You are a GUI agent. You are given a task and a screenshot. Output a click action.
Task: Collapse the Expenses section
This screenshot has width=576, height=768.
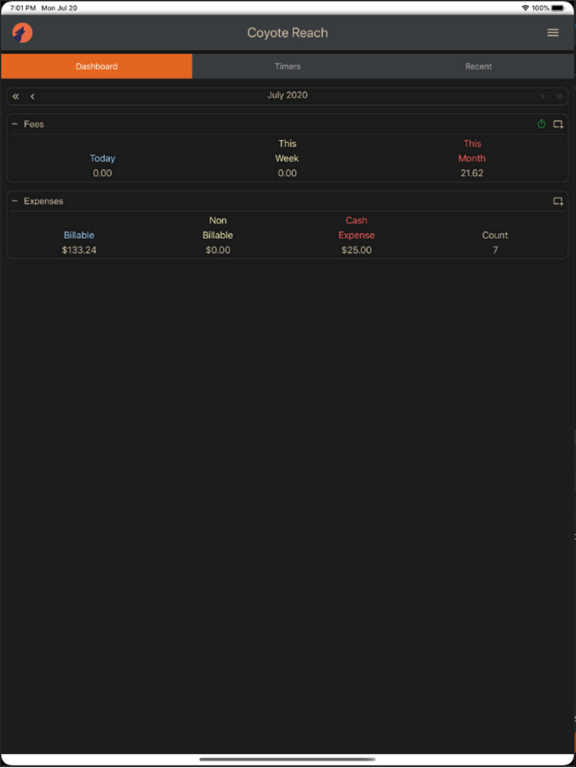coord(15,201)
